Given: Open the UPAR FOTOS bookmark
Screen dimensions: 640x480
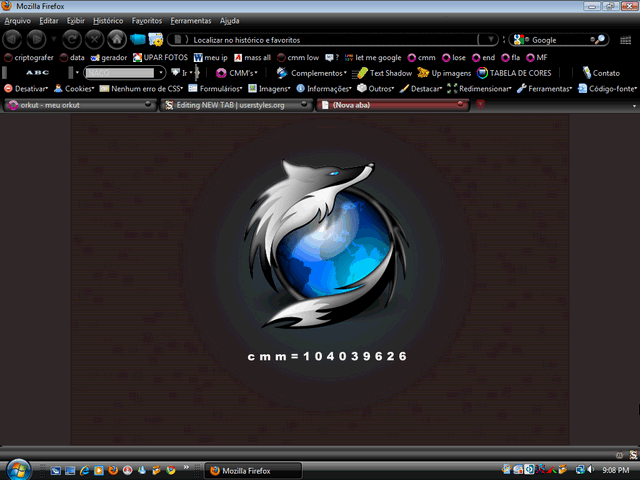Looking at the screenshot, I should click(x=160, y=58).
